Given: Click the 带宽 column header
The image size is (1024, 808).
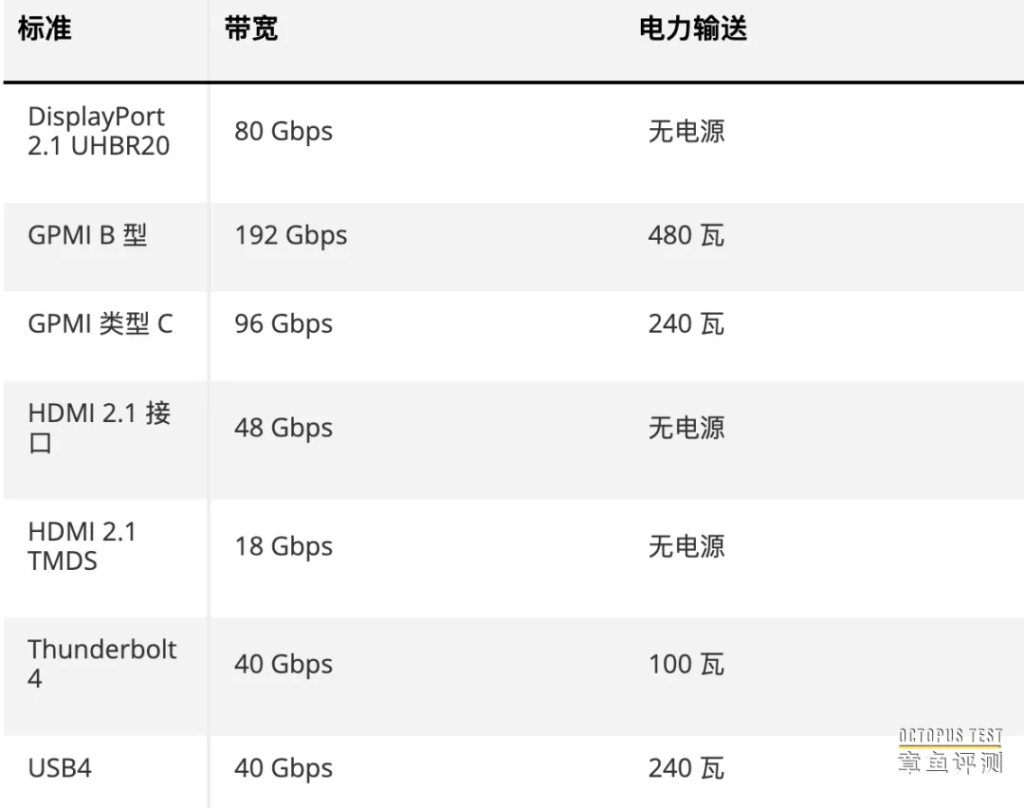Looking at the screenshot, I should point(251,29).
